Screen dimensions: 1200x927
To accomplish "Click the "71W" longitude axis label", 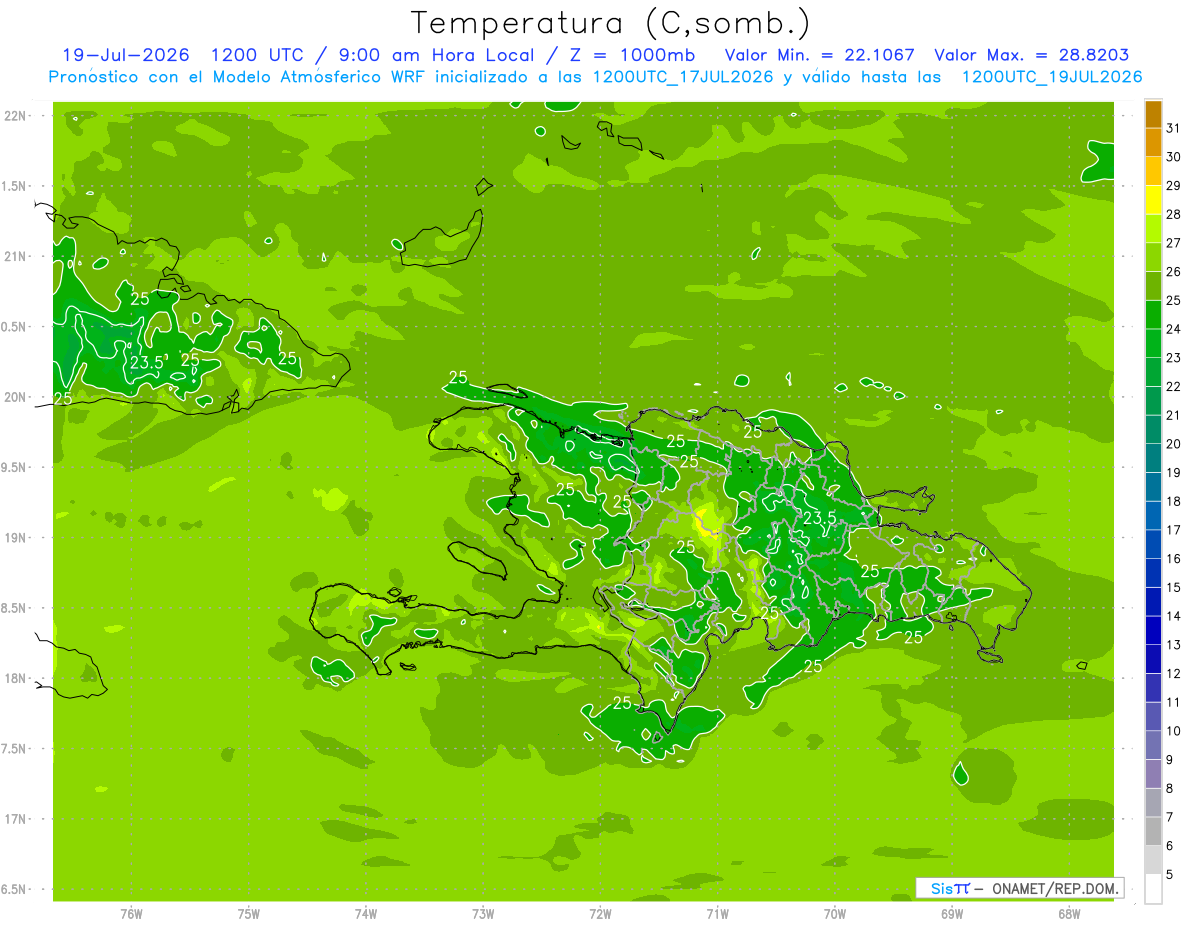I will (717, 913).
